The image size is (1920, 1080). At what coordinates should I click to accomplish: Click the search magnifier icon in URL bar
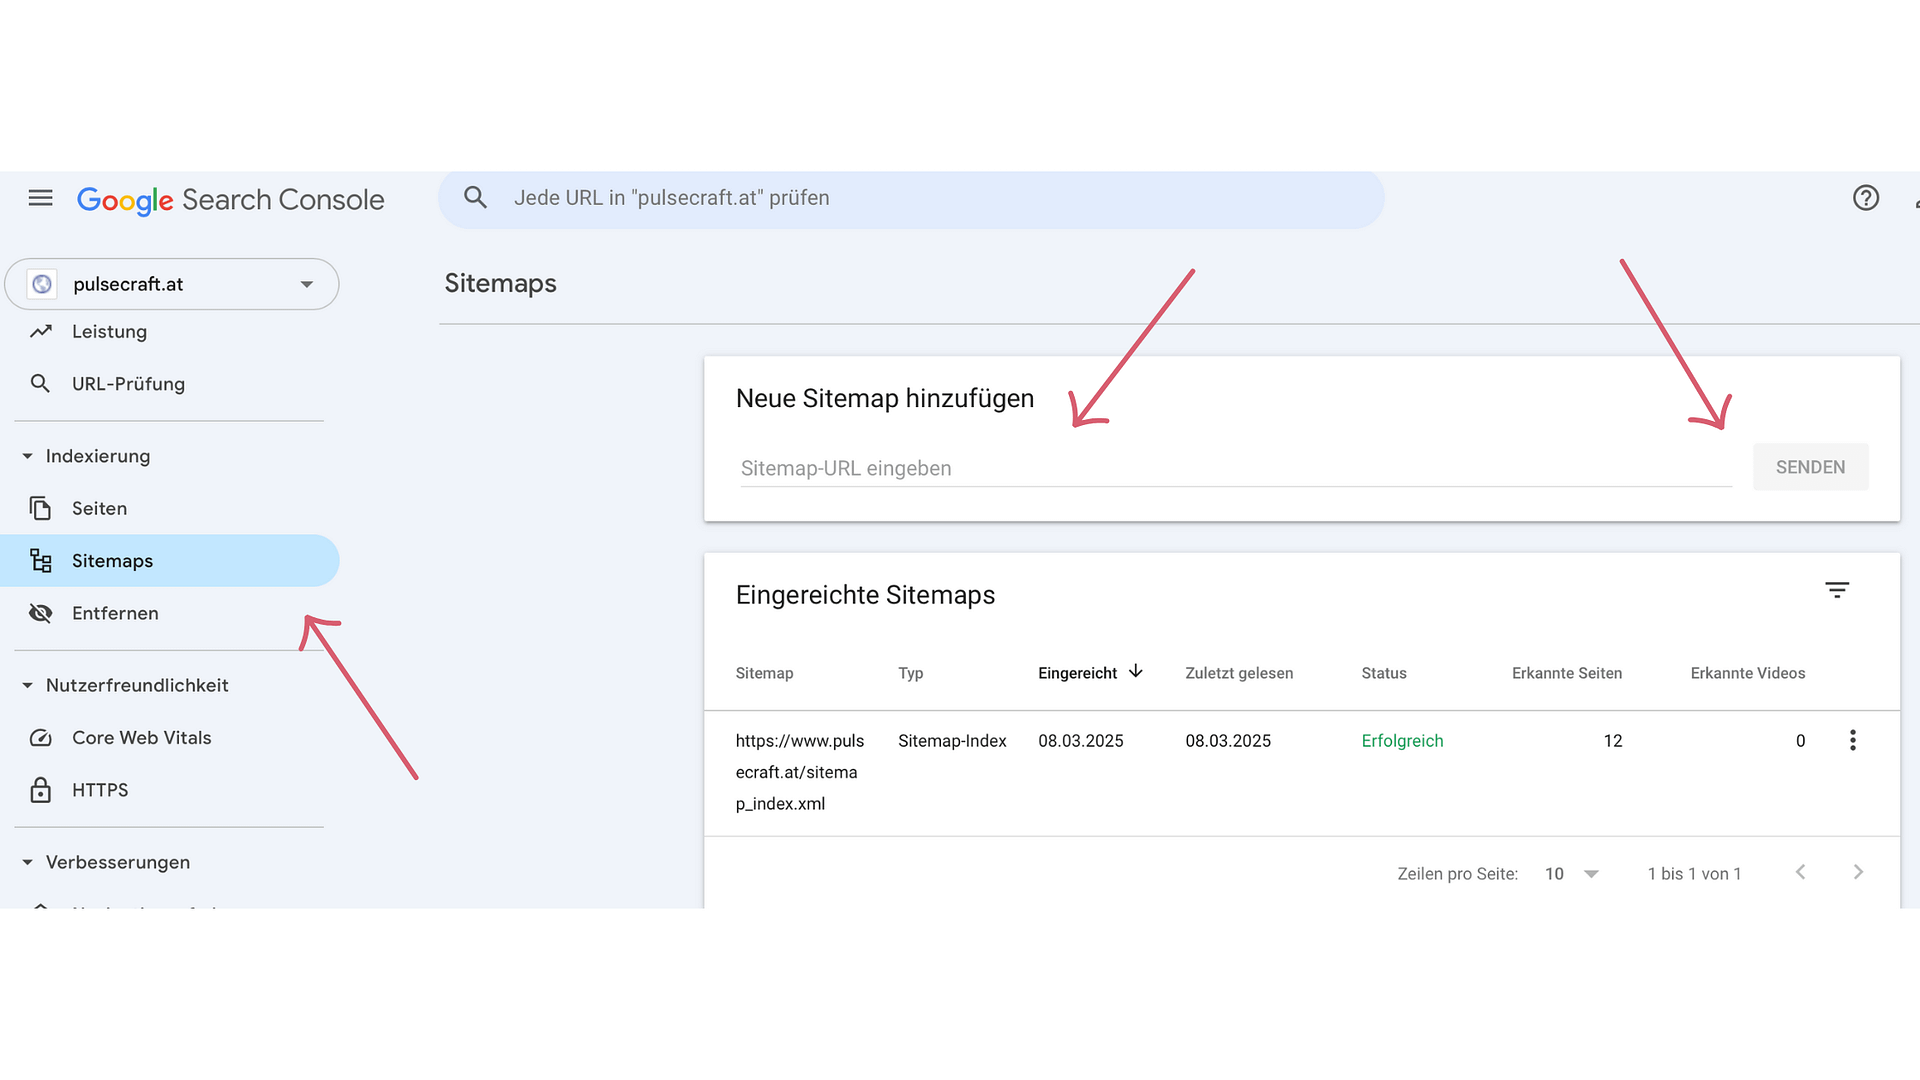pos(475,198)
